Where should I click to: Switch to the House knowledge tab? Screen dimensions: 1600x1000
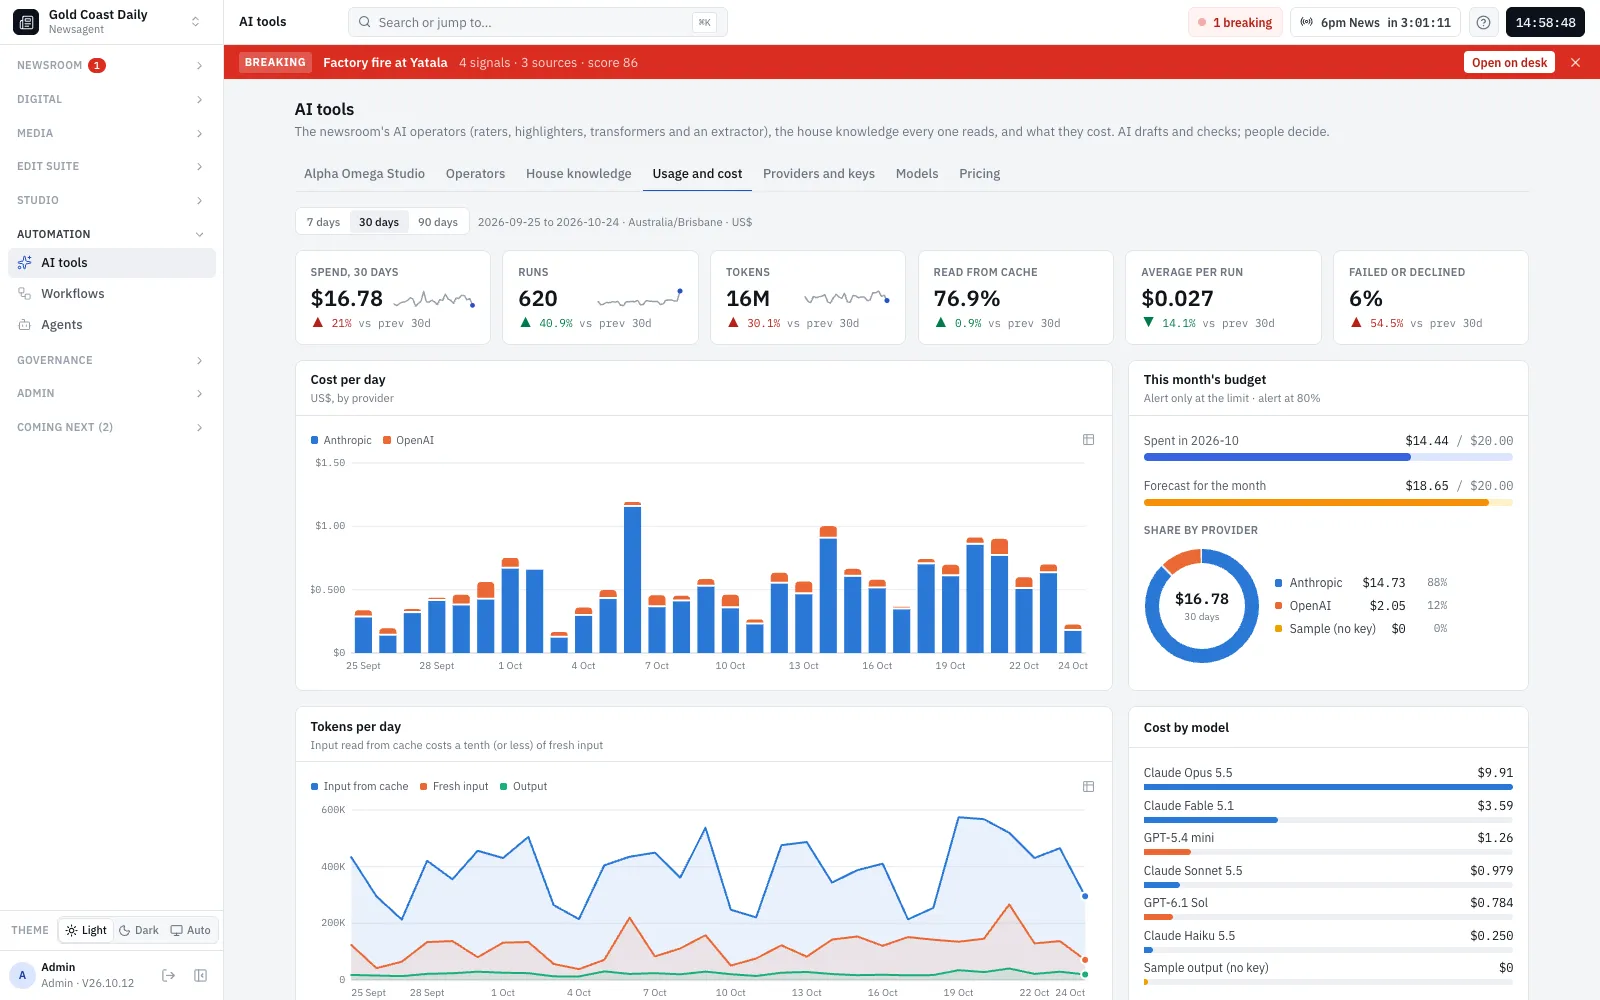point(578,173)
